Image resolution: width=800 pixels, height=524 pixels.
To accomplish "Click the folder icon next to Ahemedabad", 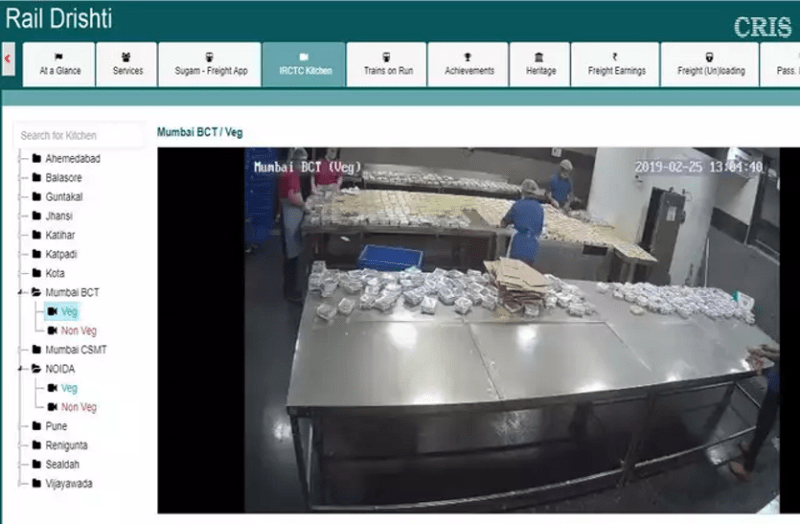I will click(37, 158).
